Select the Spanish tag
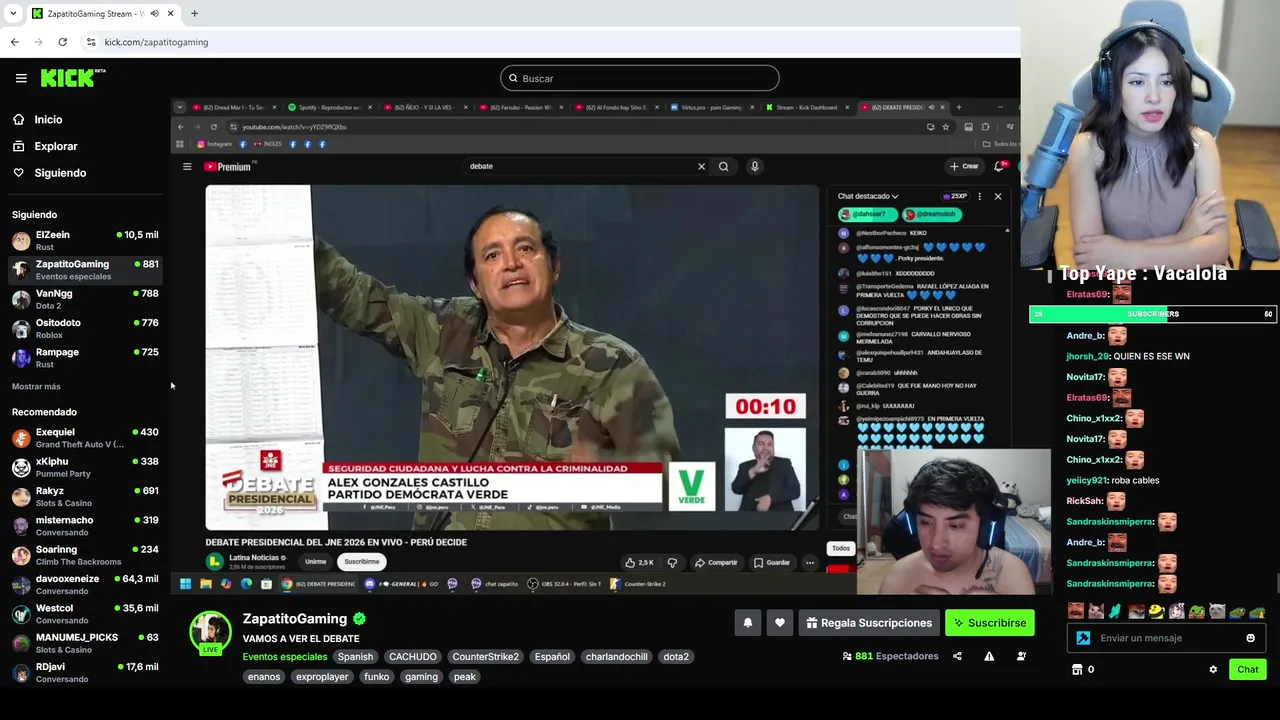Viewport: 1280px width, 720px height. coord(355,657)
